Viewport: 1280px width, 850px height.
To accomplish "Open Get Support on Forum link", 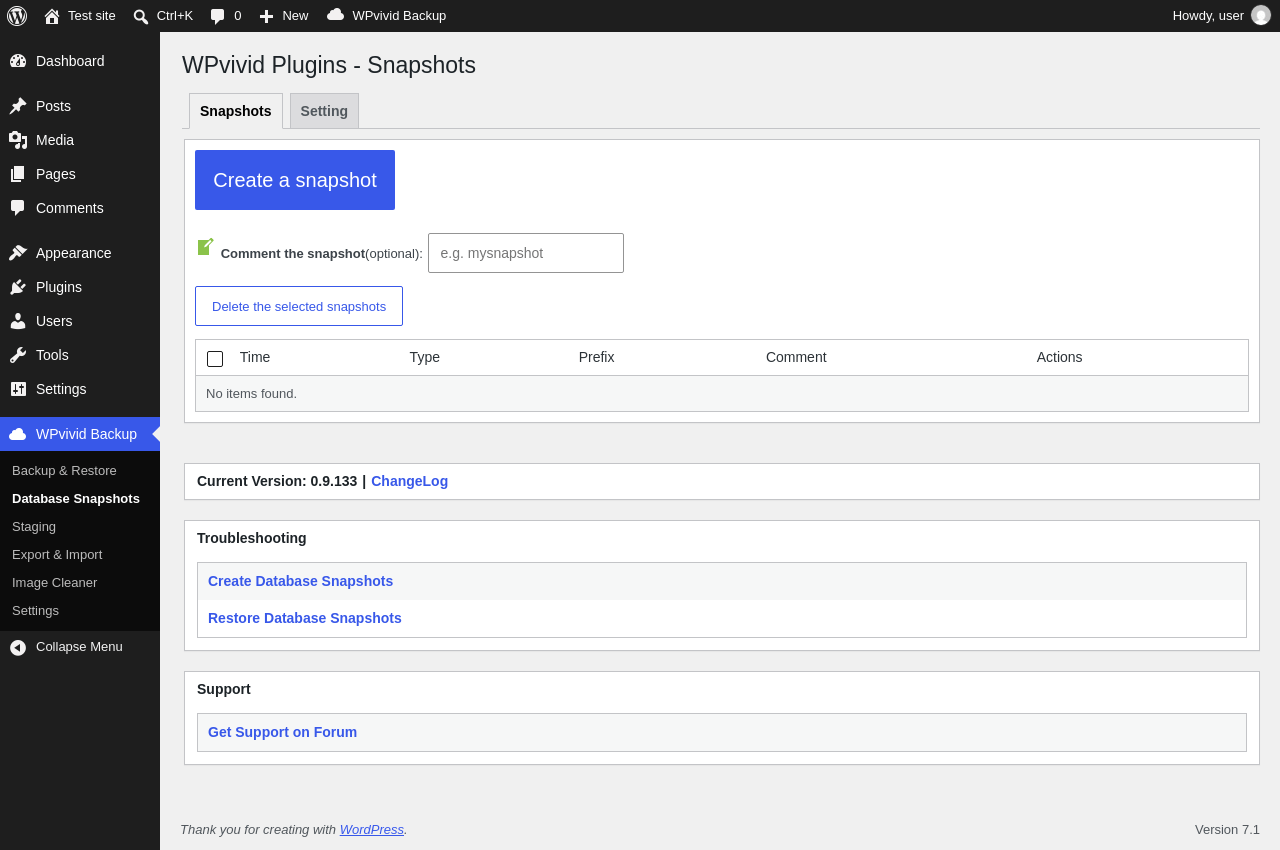I will [282, 732].
